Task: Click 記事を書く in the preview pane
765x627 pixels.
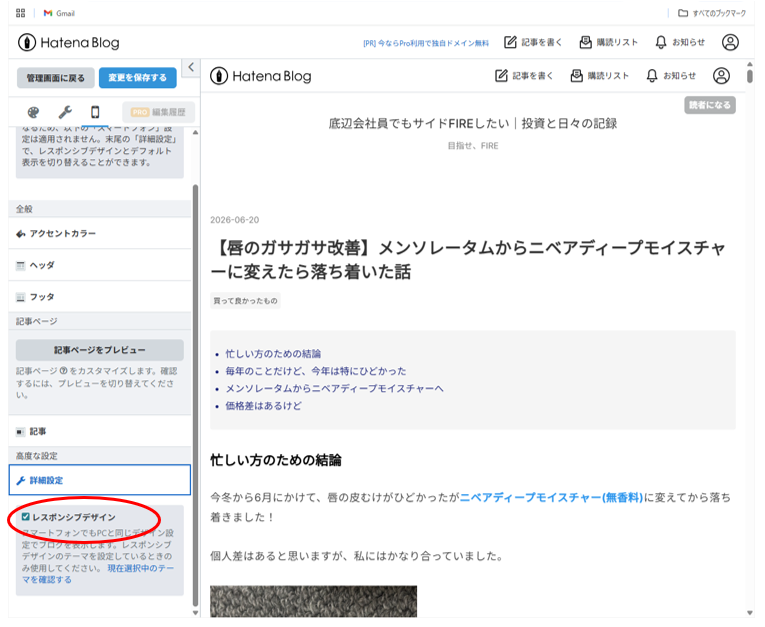Action: point(524,76)
